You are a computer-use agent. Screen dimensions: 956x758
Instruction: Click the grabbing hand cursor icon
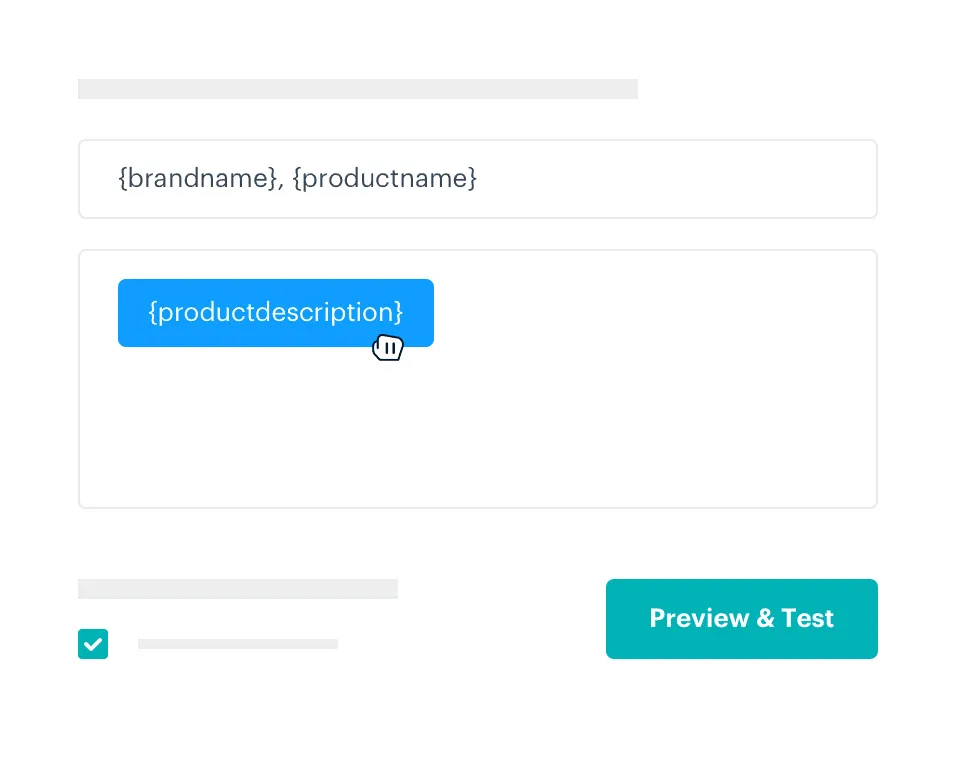pyautogui.click(x=388, y=348)
